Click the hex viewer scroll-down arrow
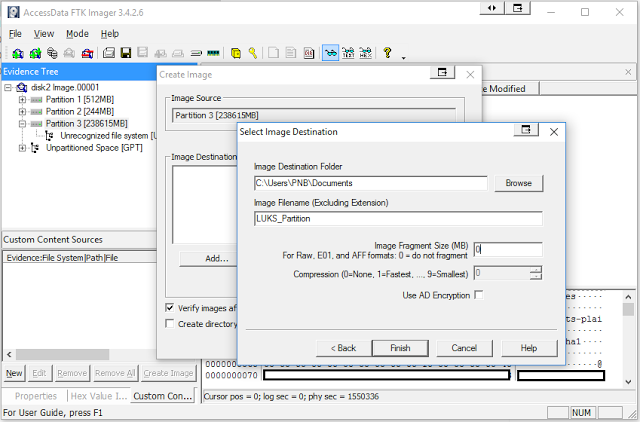The image size is (640, 422). pyautogui.click(x=628, y=382)
